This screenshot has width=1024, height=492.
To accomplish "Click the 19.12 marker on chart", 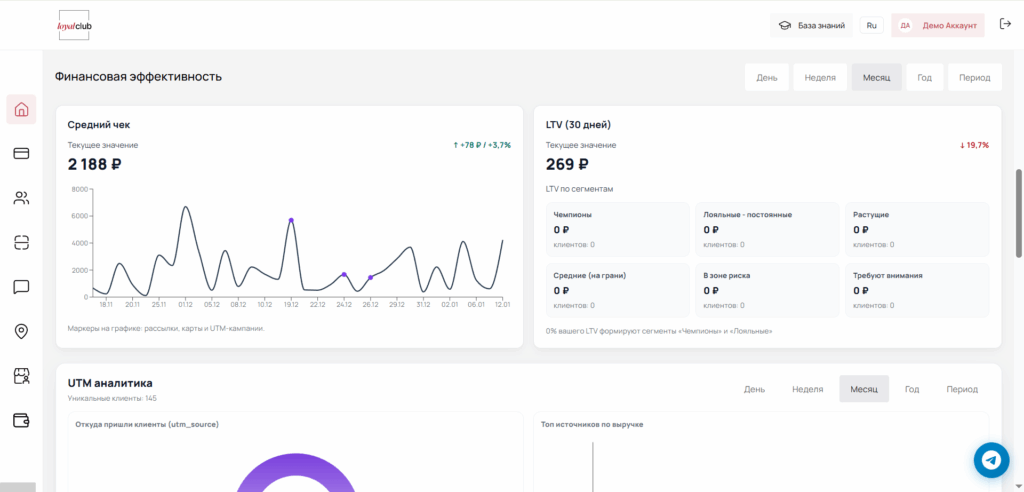I will tap(291, 220).
